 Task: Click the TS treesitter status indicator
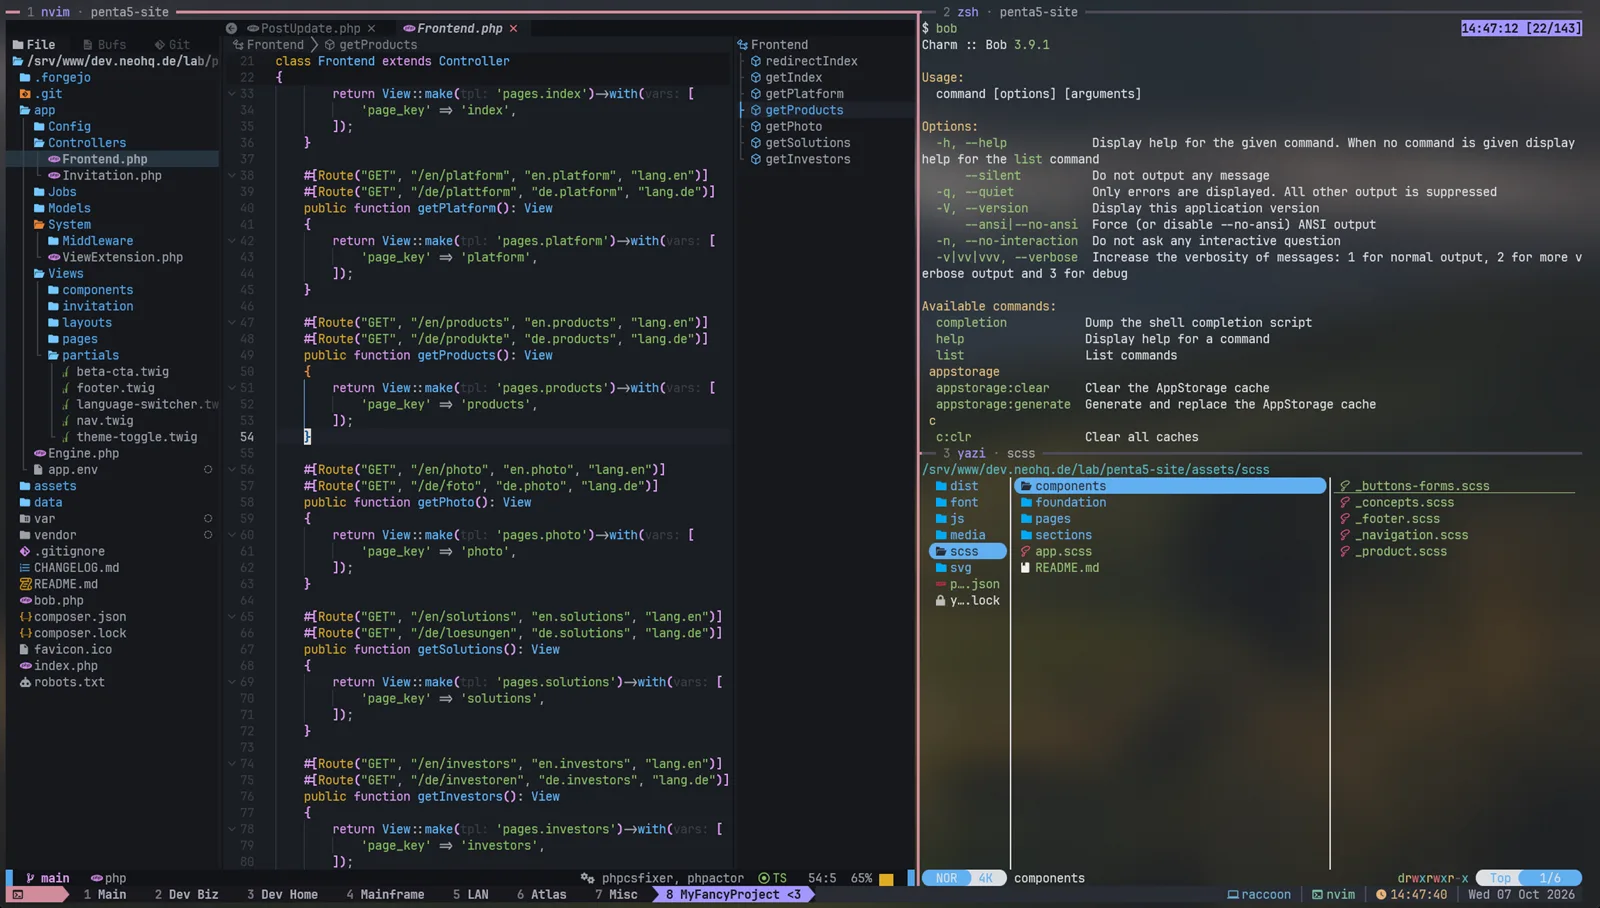[x=773, y=878]
